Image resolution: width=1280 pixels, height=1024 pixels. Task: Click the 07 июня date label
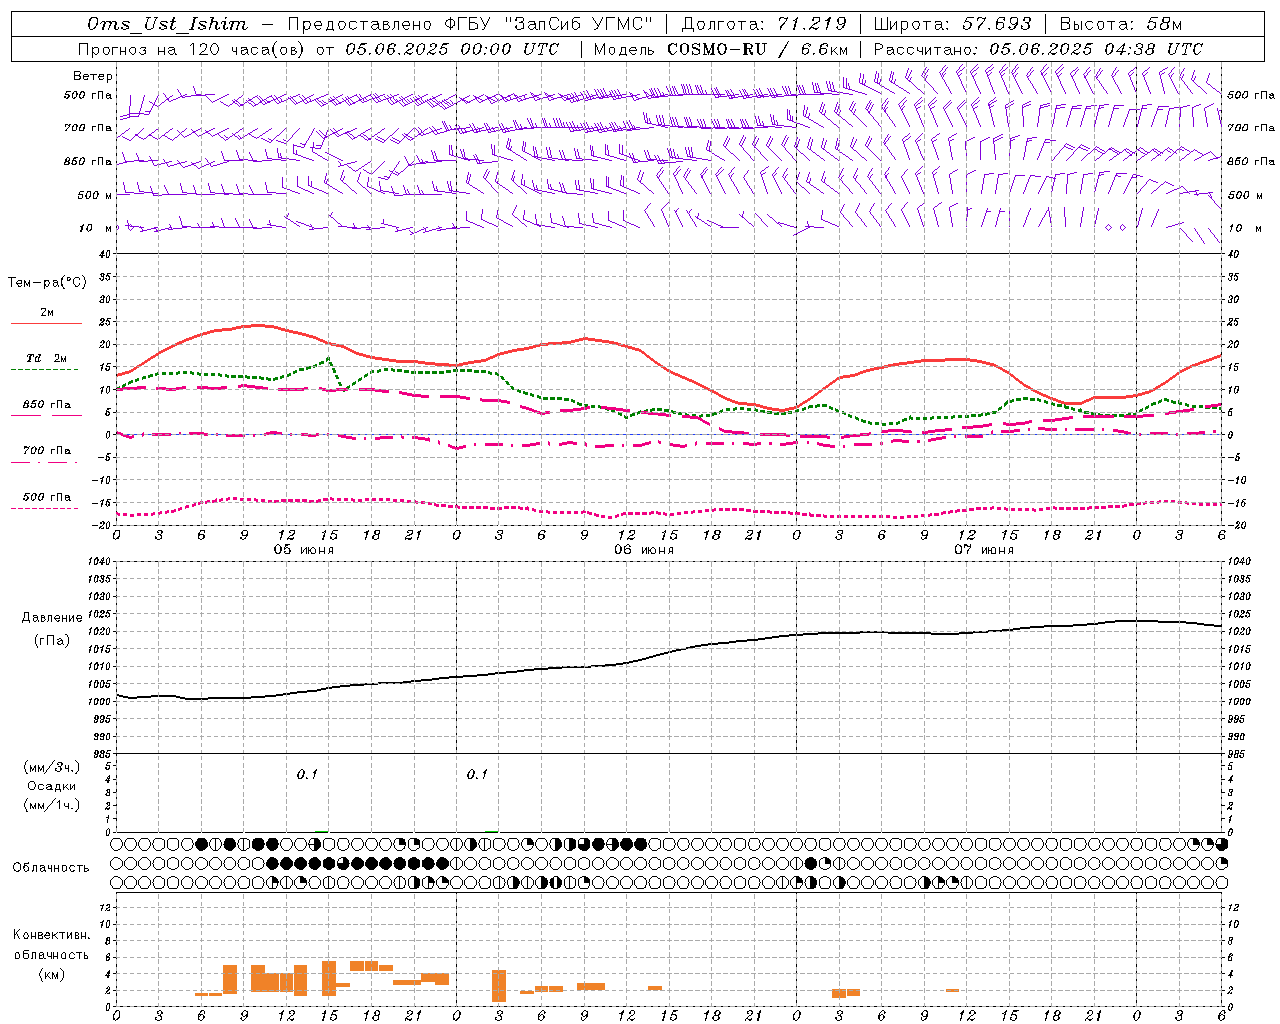tap(984, 550)
